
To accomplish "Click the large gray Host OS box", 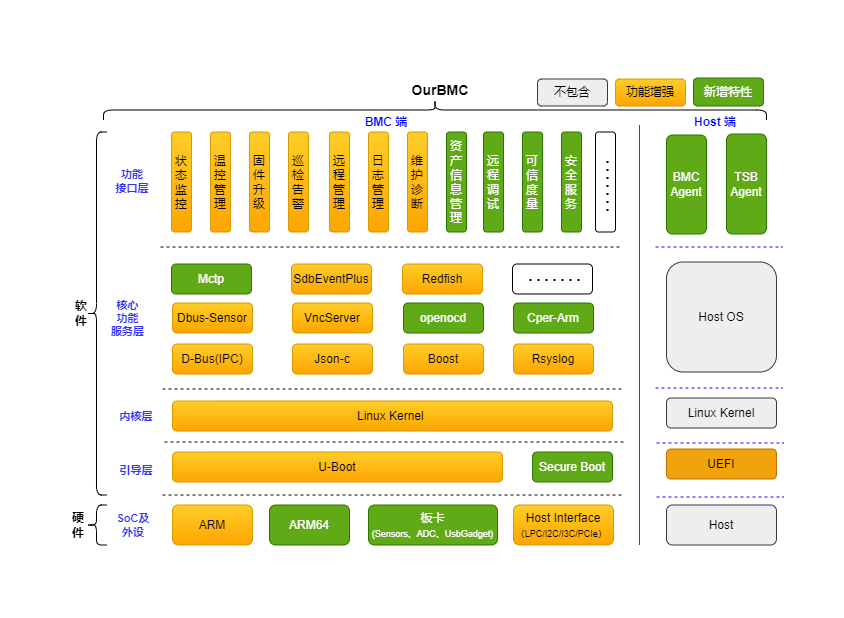I will (x=721, y=317).
